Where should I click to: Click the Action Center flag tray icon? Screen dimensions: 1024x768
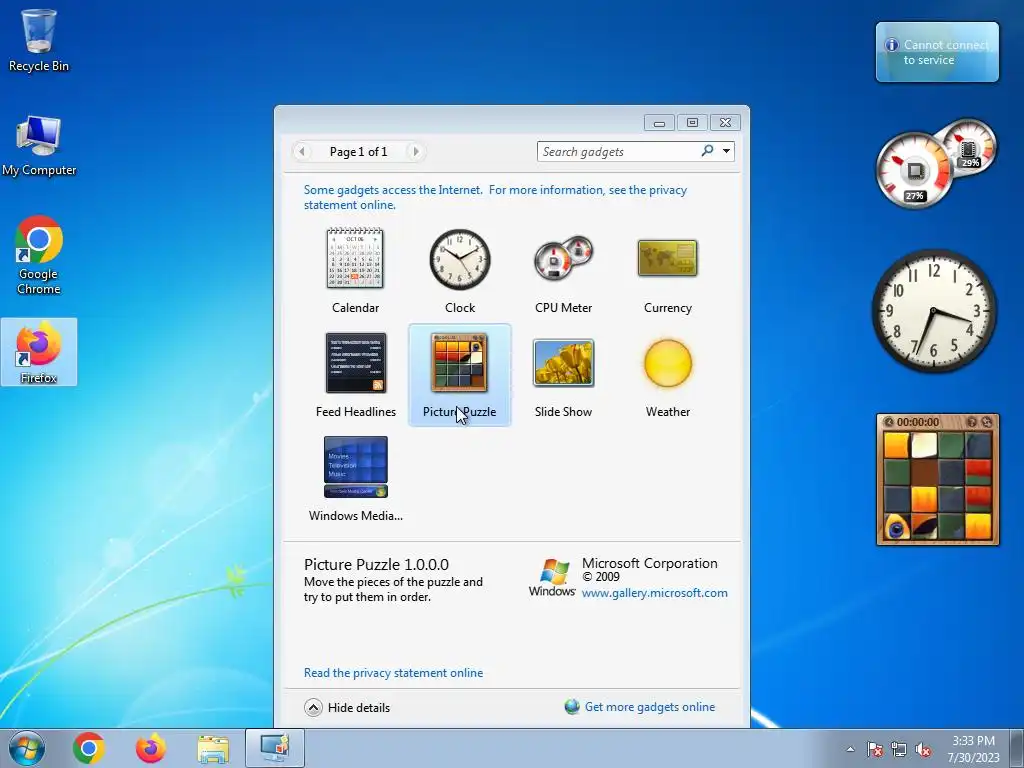pyautogui.click(x=874, y=749)
